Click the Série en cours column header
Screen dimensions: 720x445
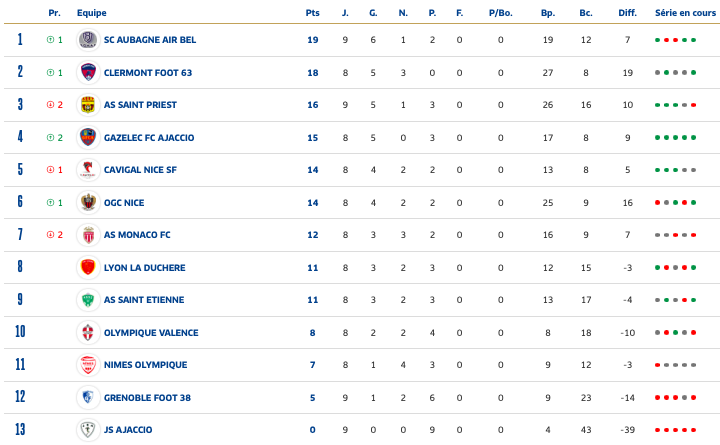[x=678, y=13]
